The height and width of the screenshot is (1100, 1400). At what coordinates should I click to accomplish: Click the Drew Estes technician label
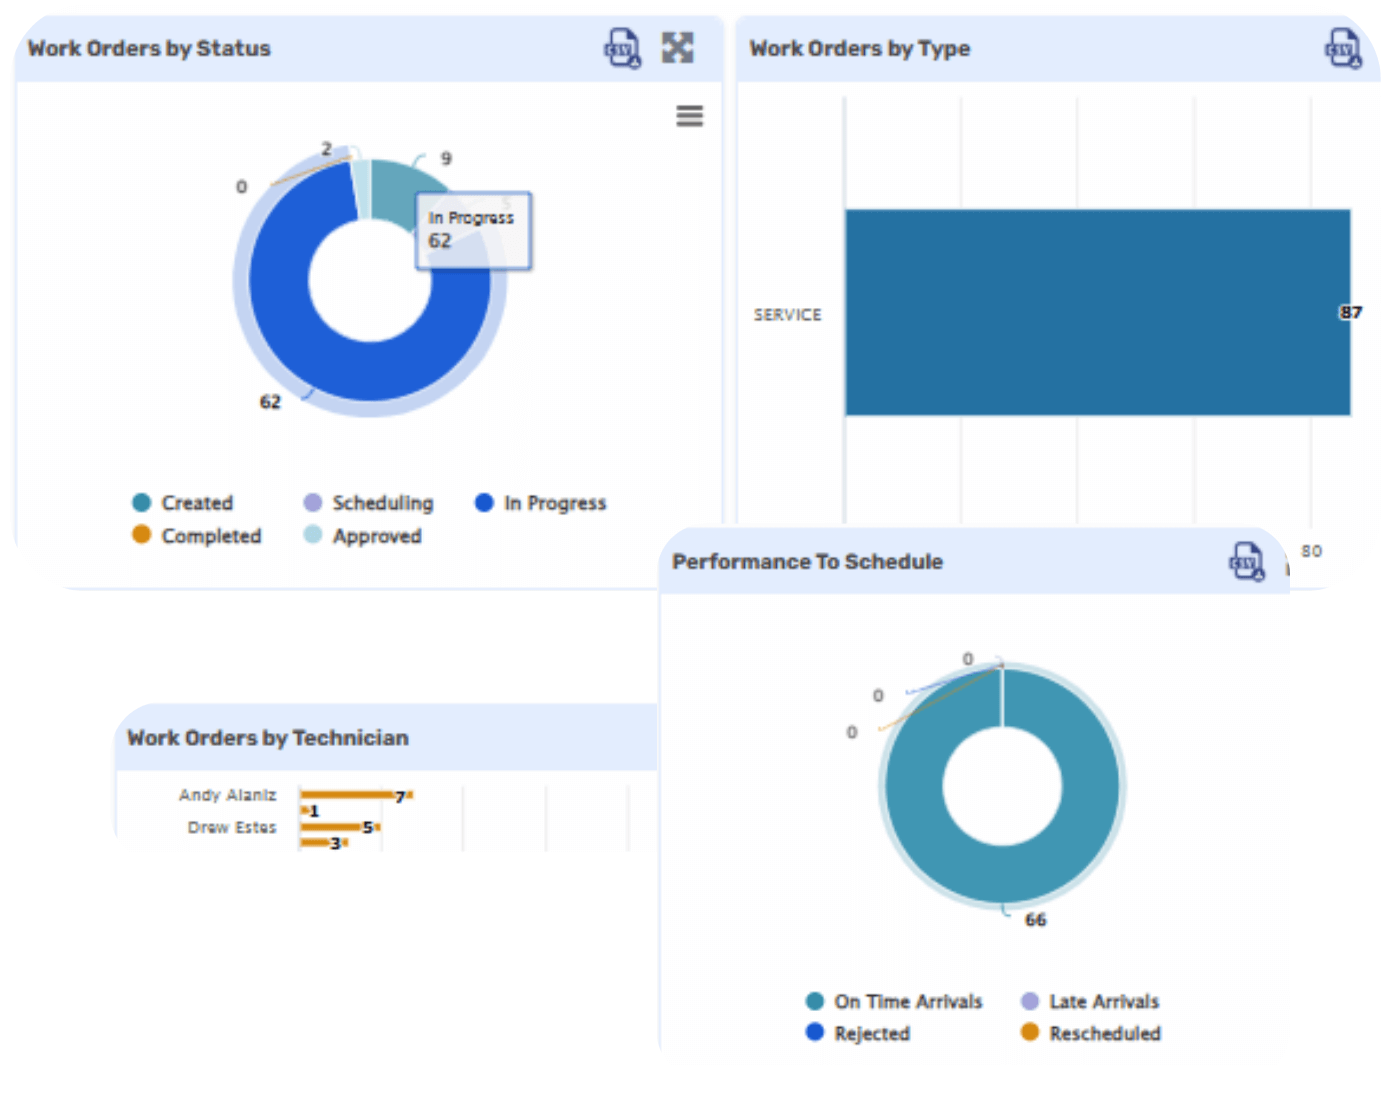point(232,827)
